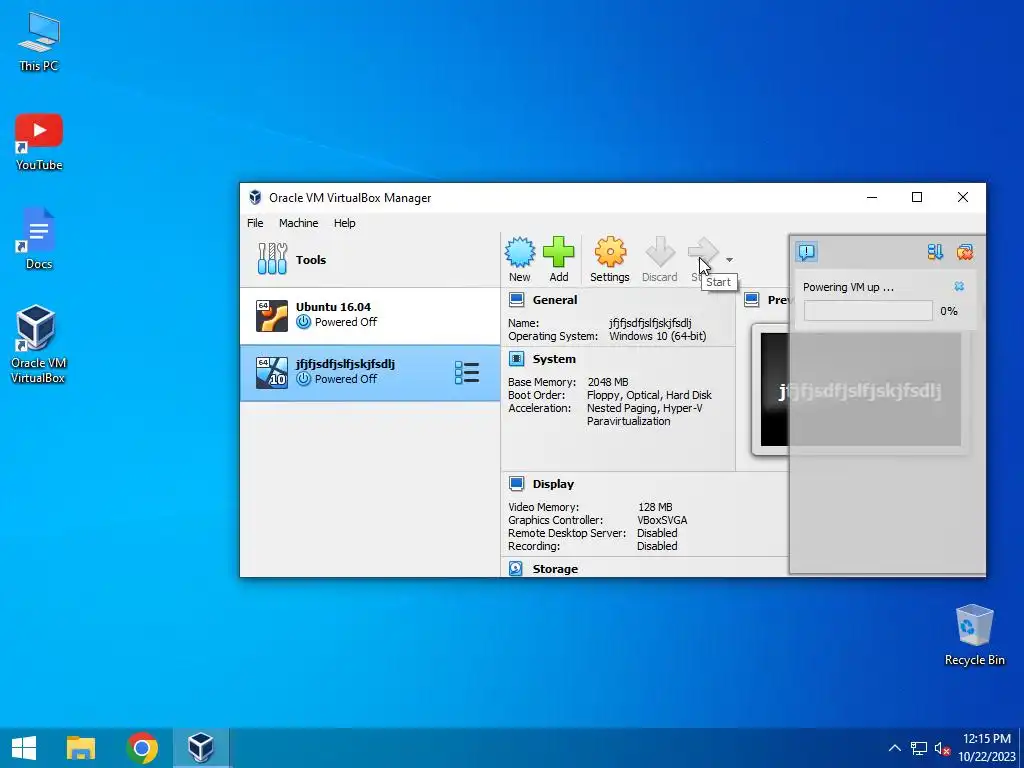Image resolution: width=1024 pixels, height=768 pixels.
Task: Open the YouTube desktop shortcut
Action: (39, 142)
